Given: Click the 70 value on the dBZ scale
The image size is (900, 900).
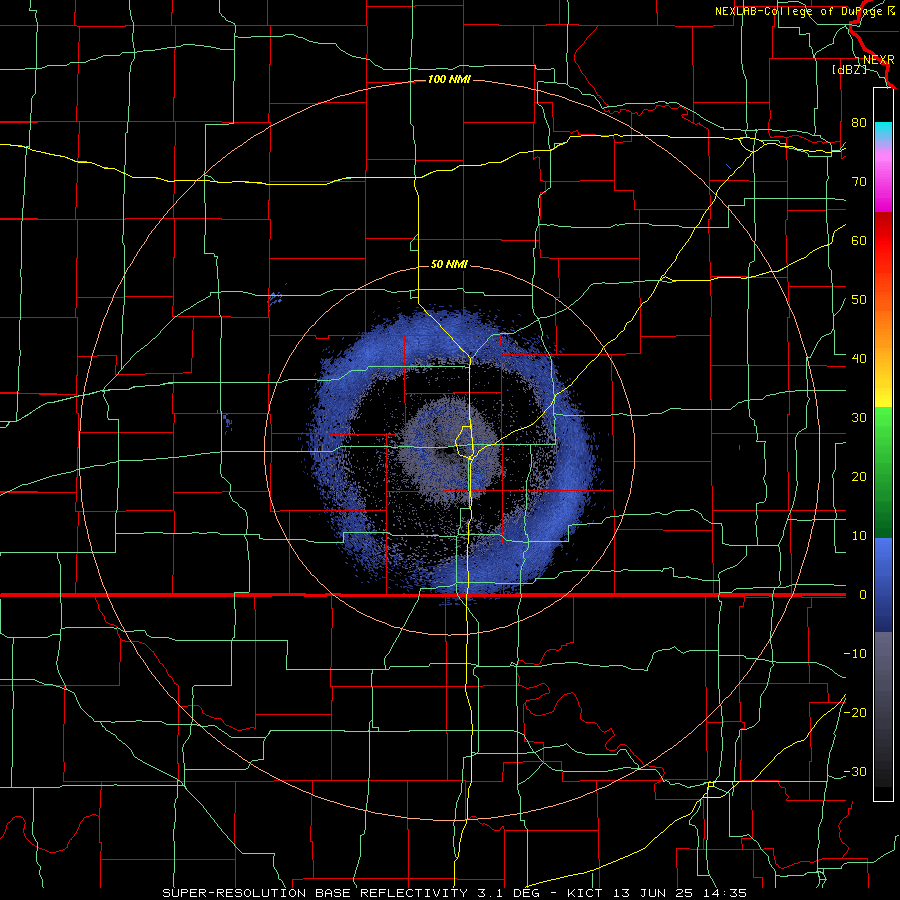Looking at the screenshot, I should click(859, 181).
